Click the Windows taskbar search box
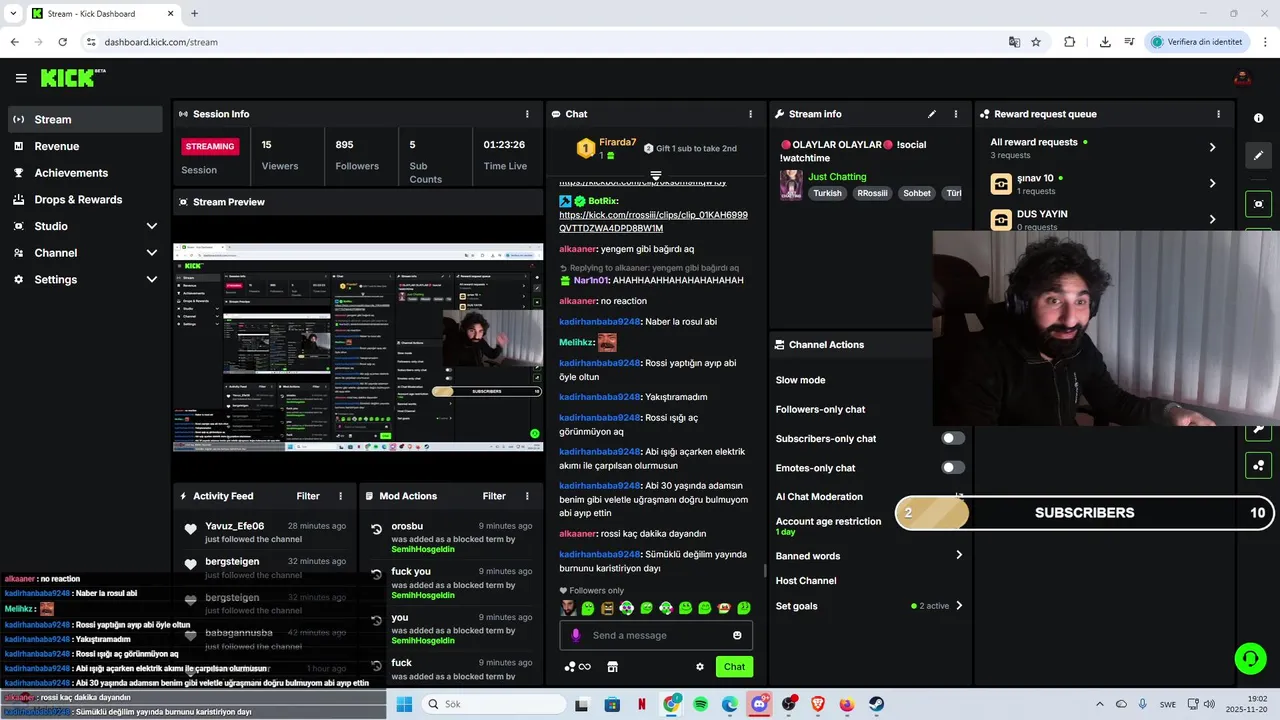 coord(492,704)
